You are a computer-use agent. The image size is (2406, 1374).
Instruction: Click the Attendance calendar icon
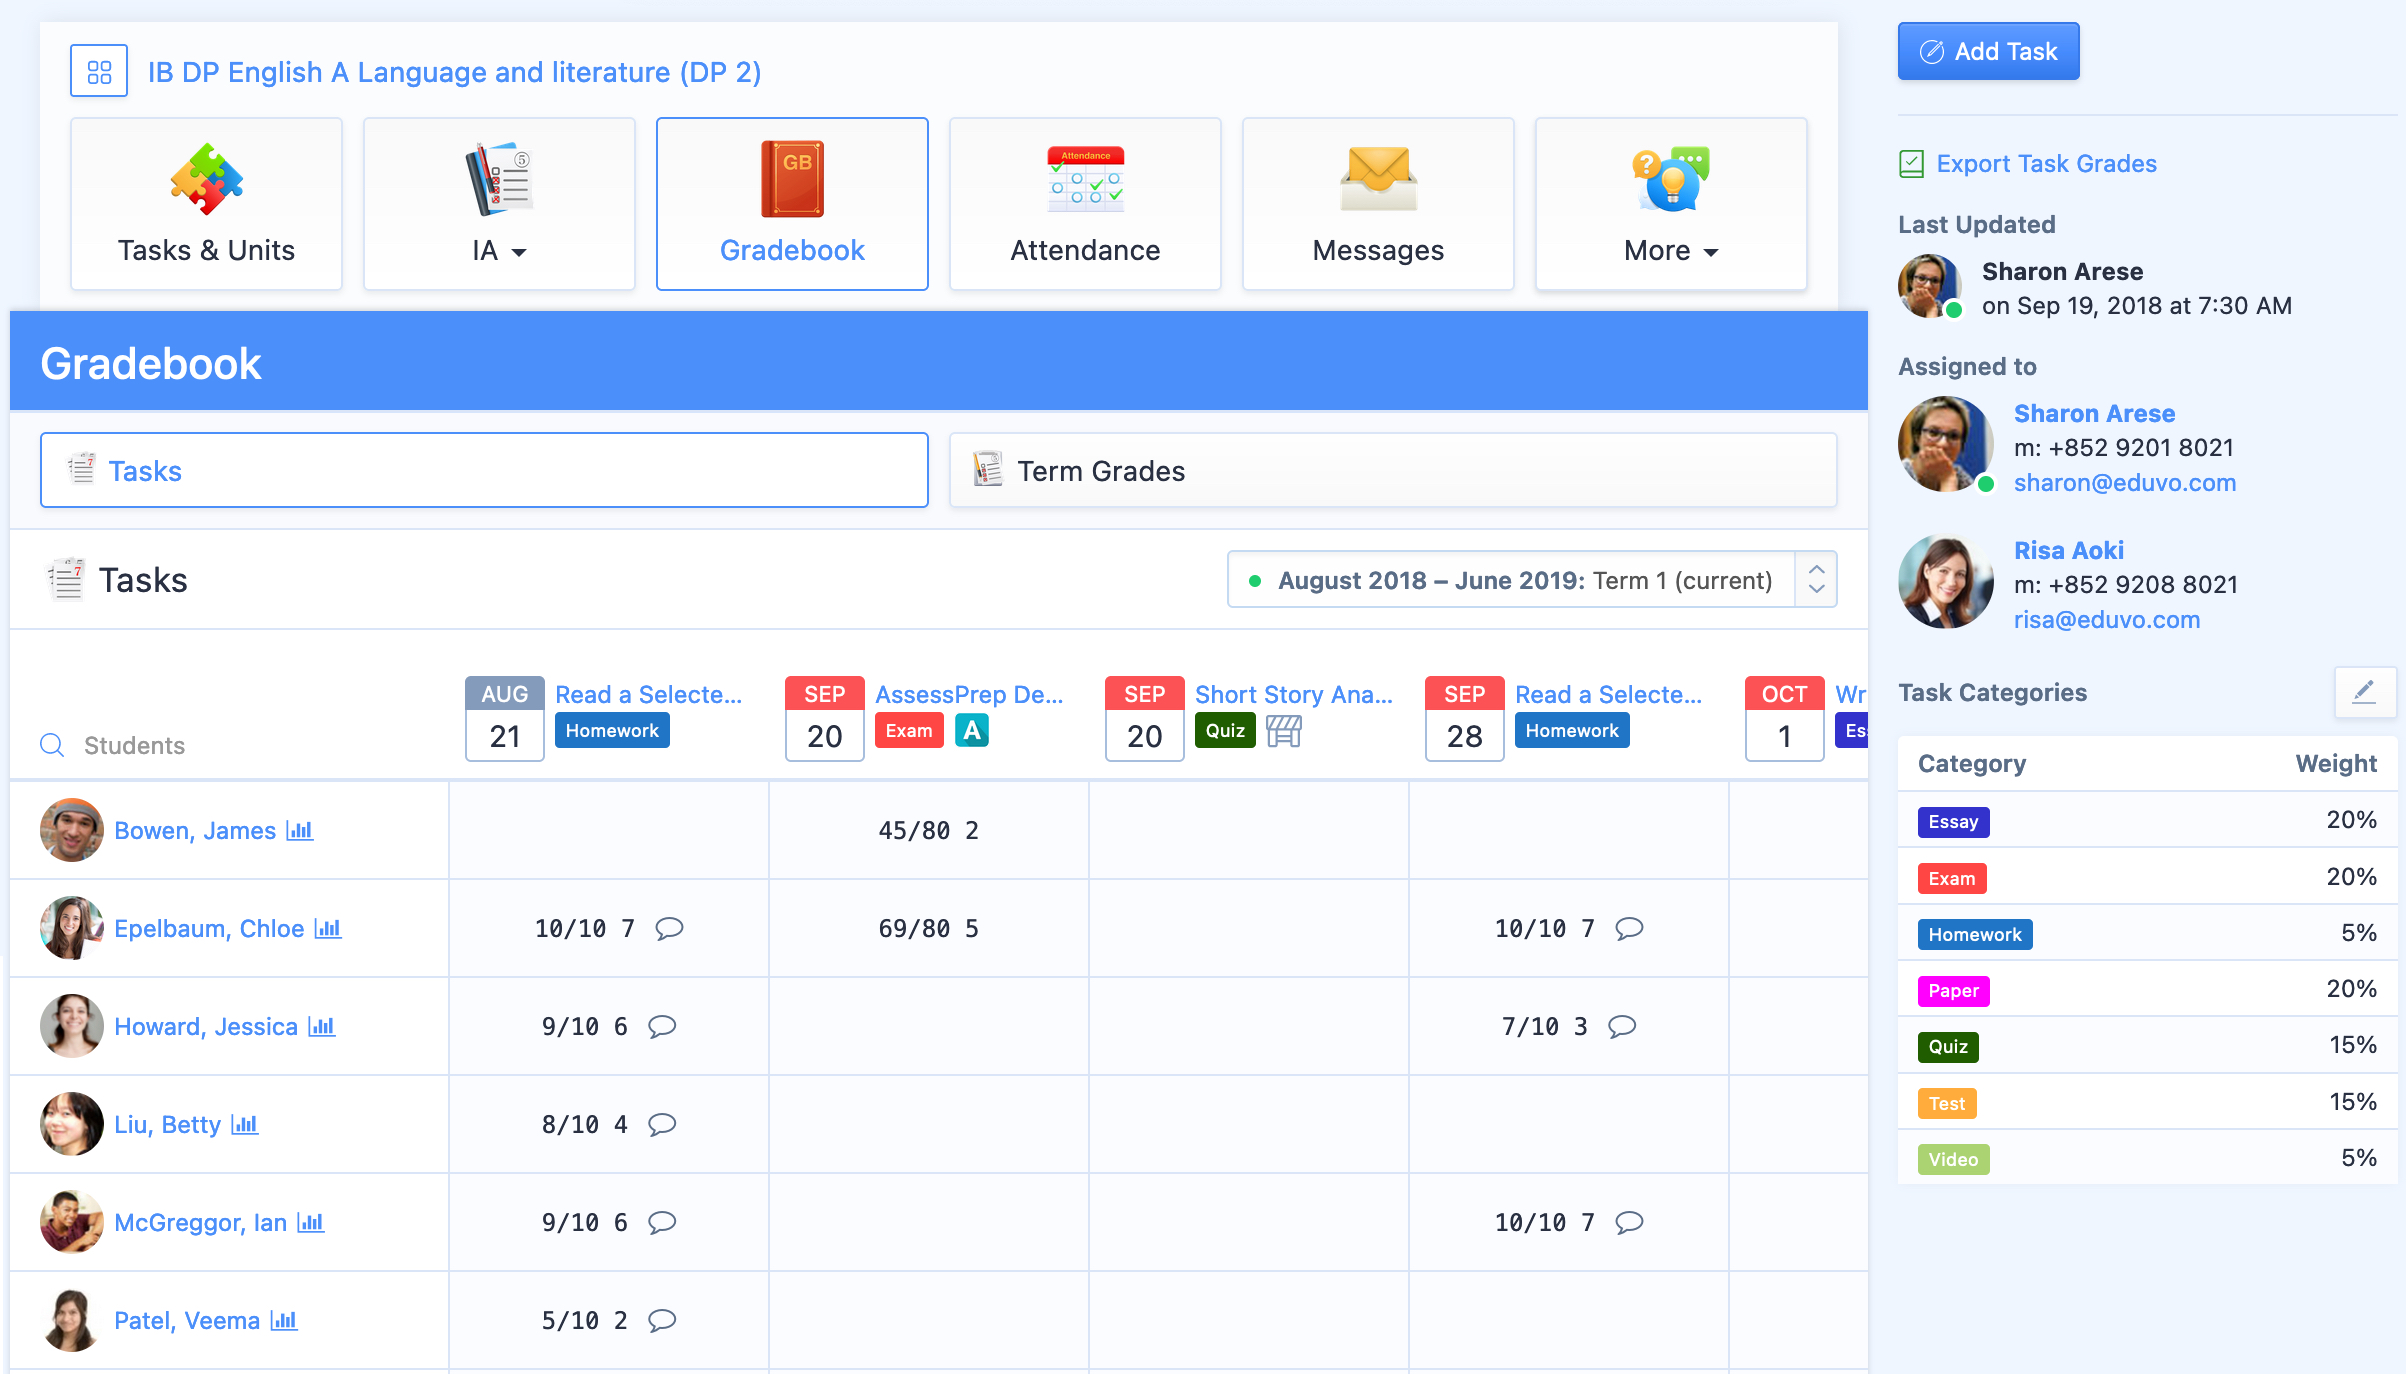(x=1085, y=179)
